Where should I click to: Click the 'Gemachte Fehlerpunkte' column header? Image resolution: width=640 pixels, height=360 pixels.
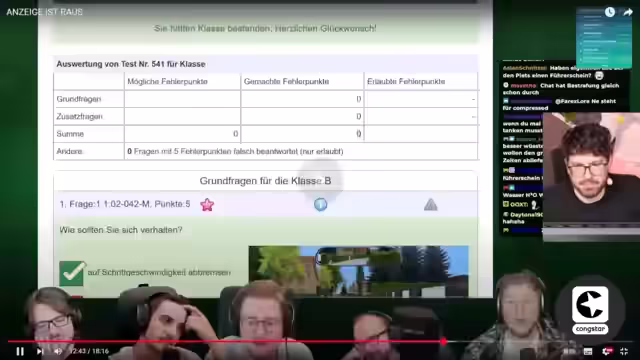286,82
